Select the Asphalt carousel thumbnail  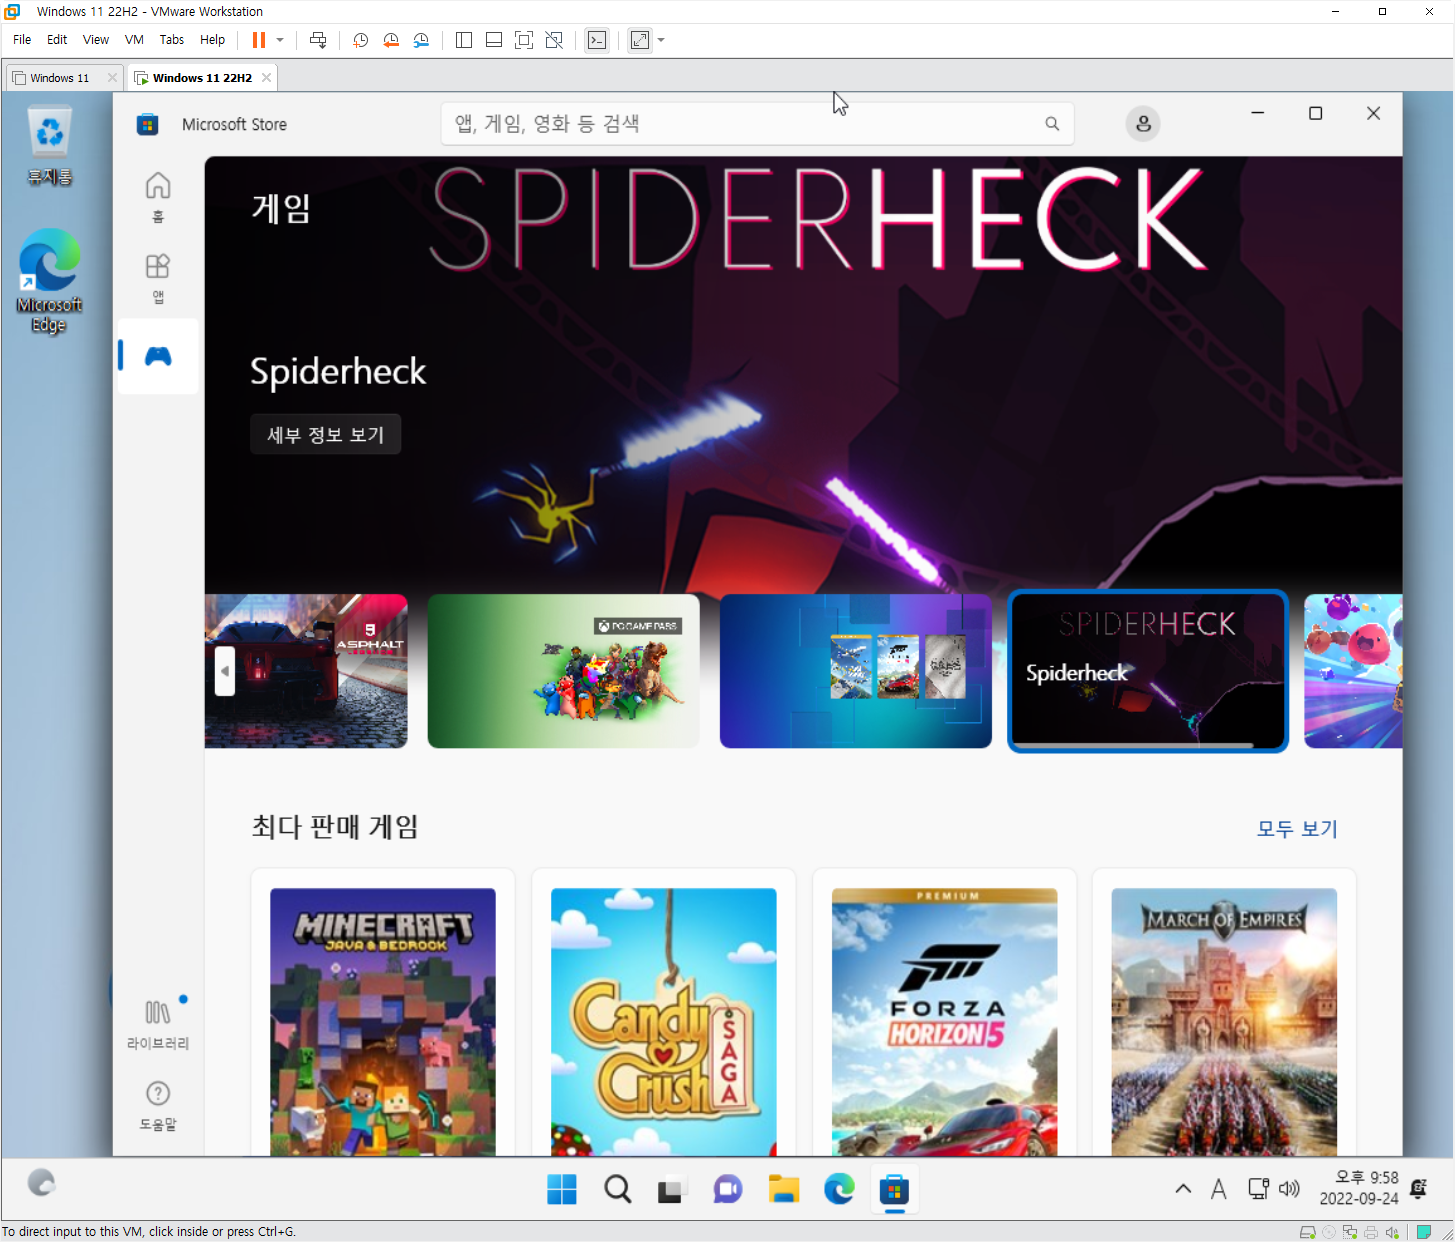coord(306,671)
